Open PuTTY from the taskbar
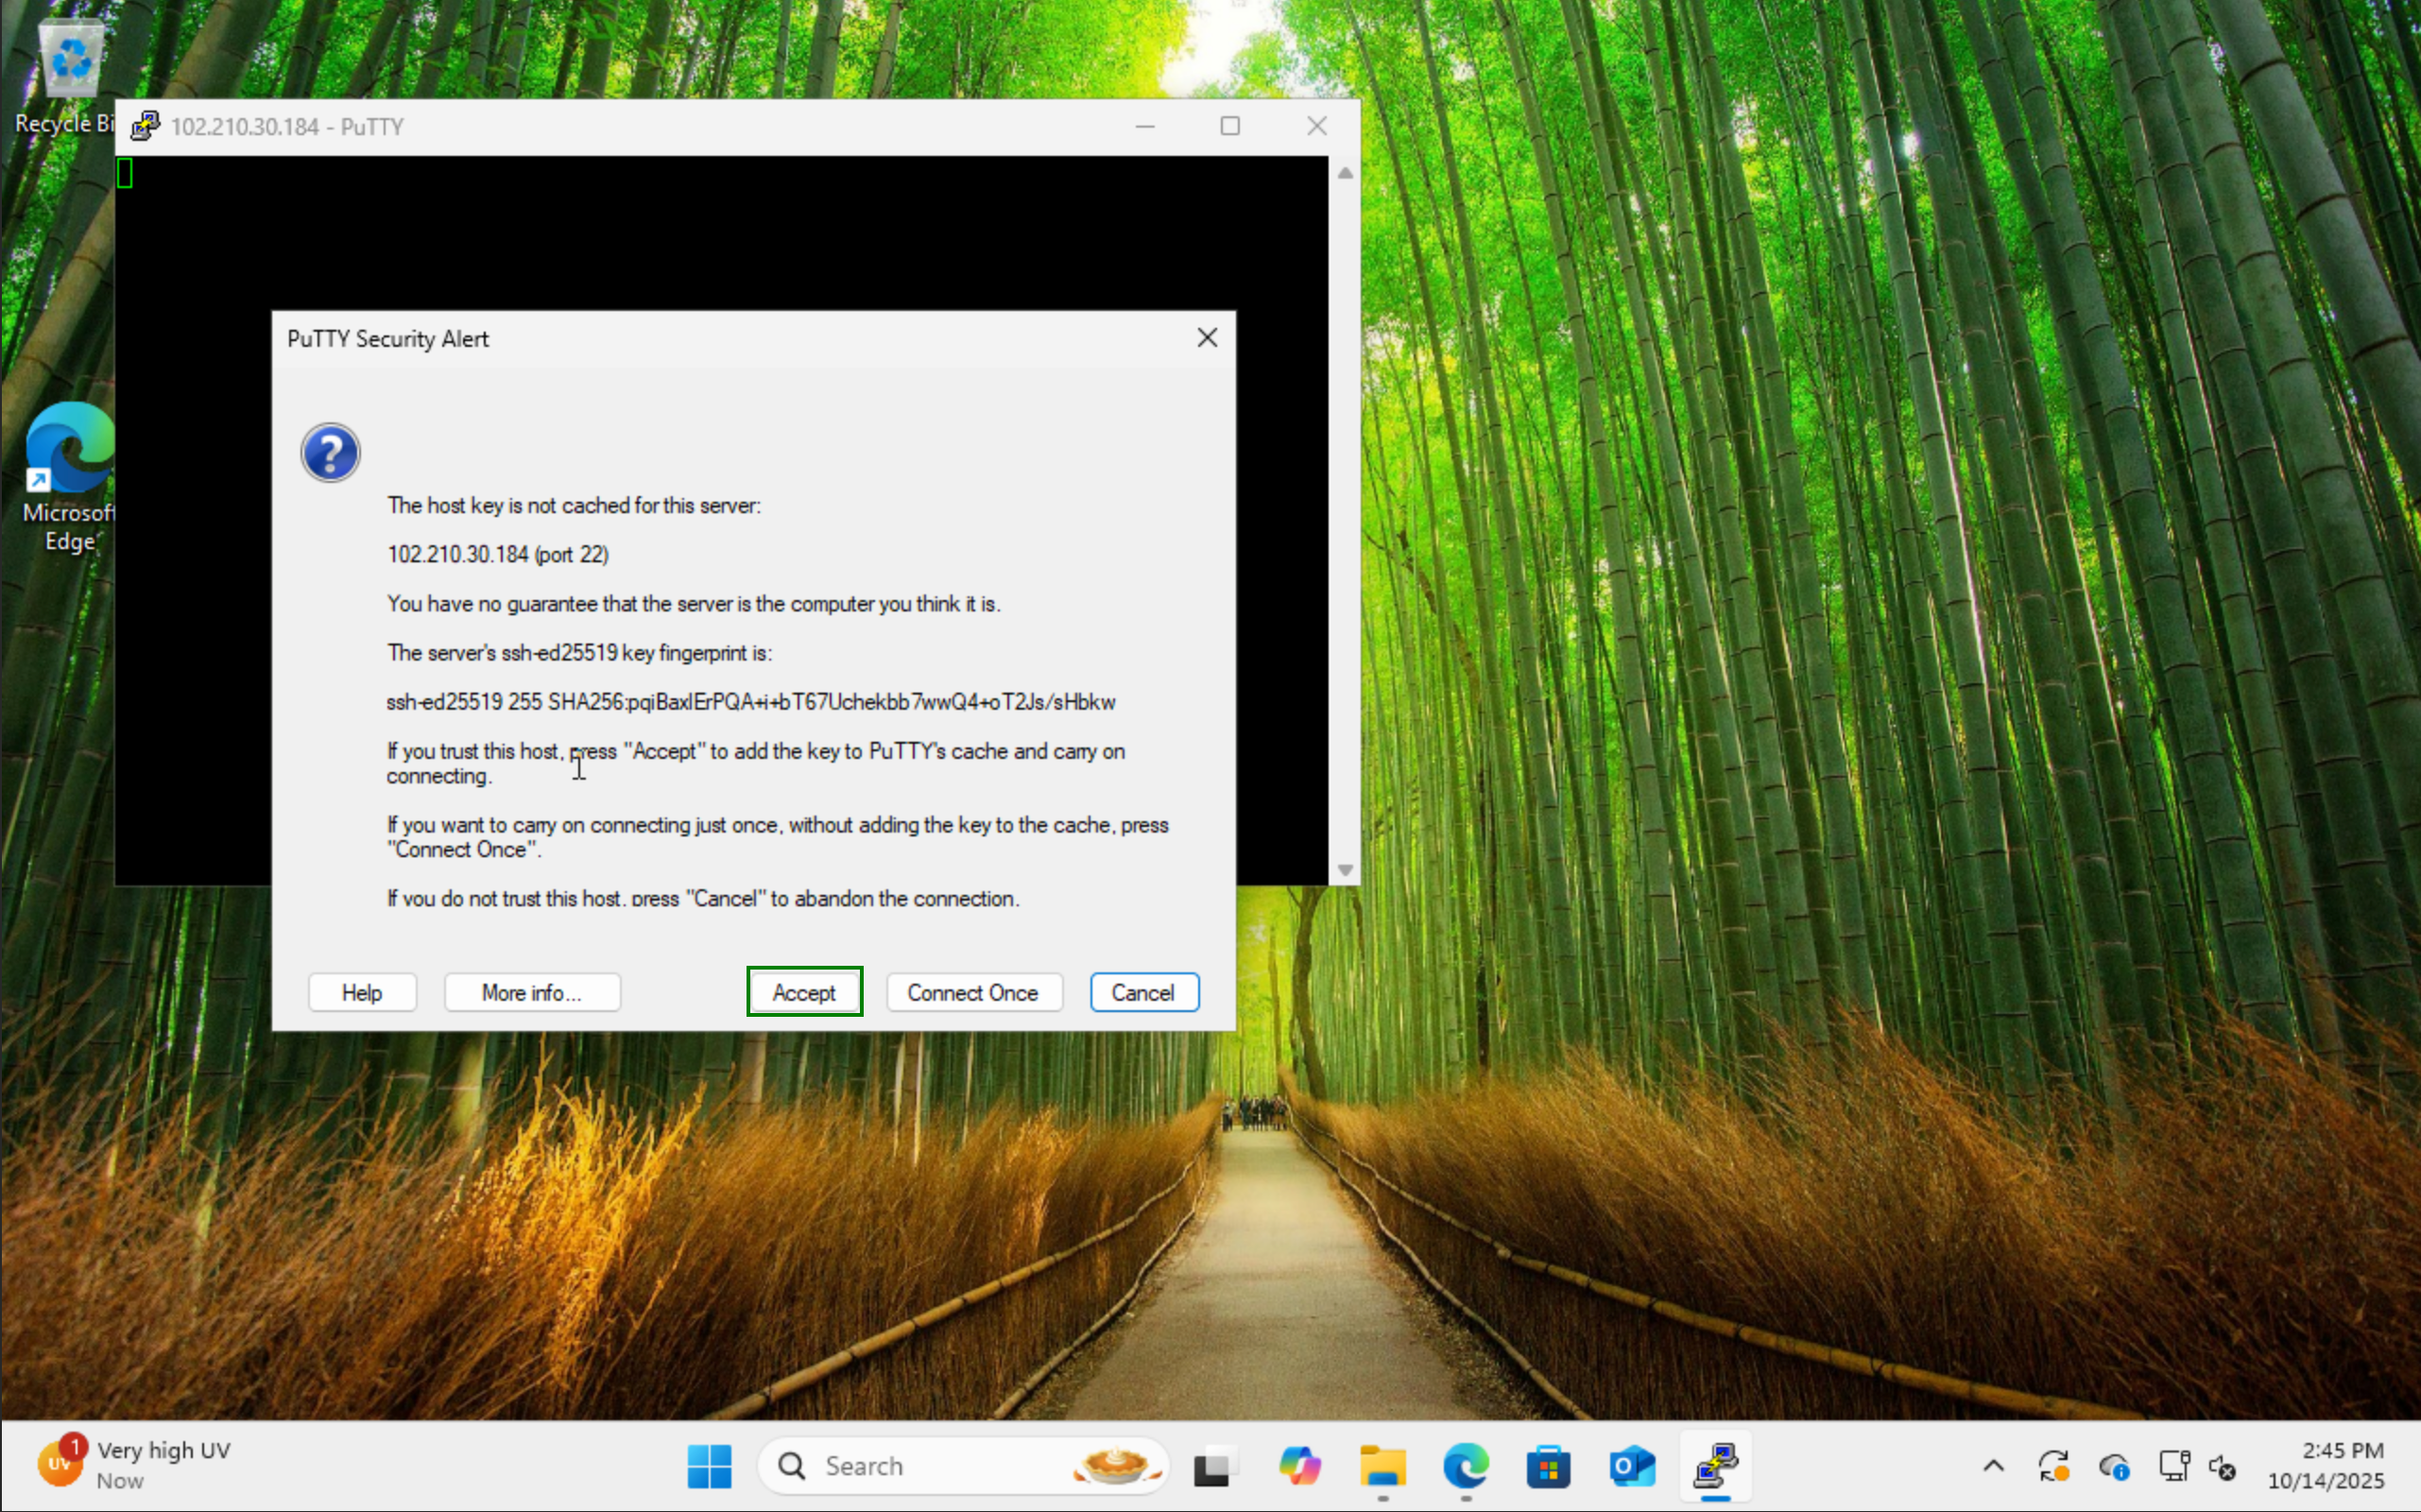The width and height of the screenshot is (2421, 1512). click(x=1715, y=1466)
